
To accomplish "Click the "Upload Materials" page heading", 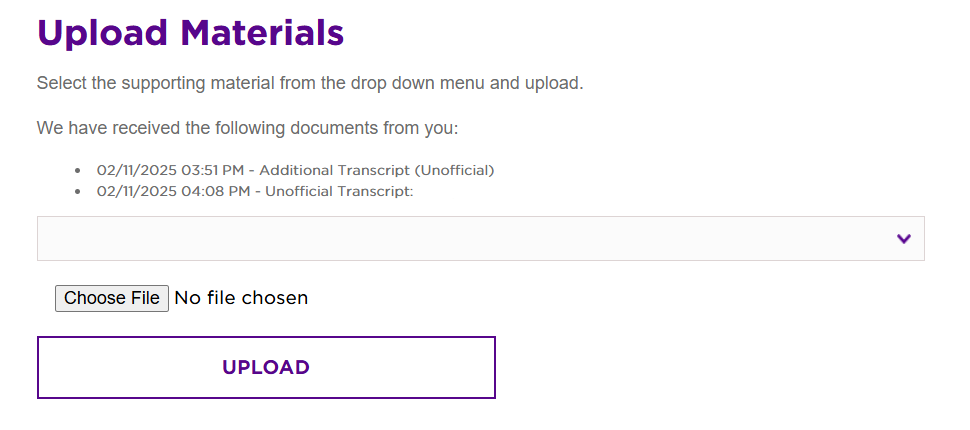I will click(190, 34).
